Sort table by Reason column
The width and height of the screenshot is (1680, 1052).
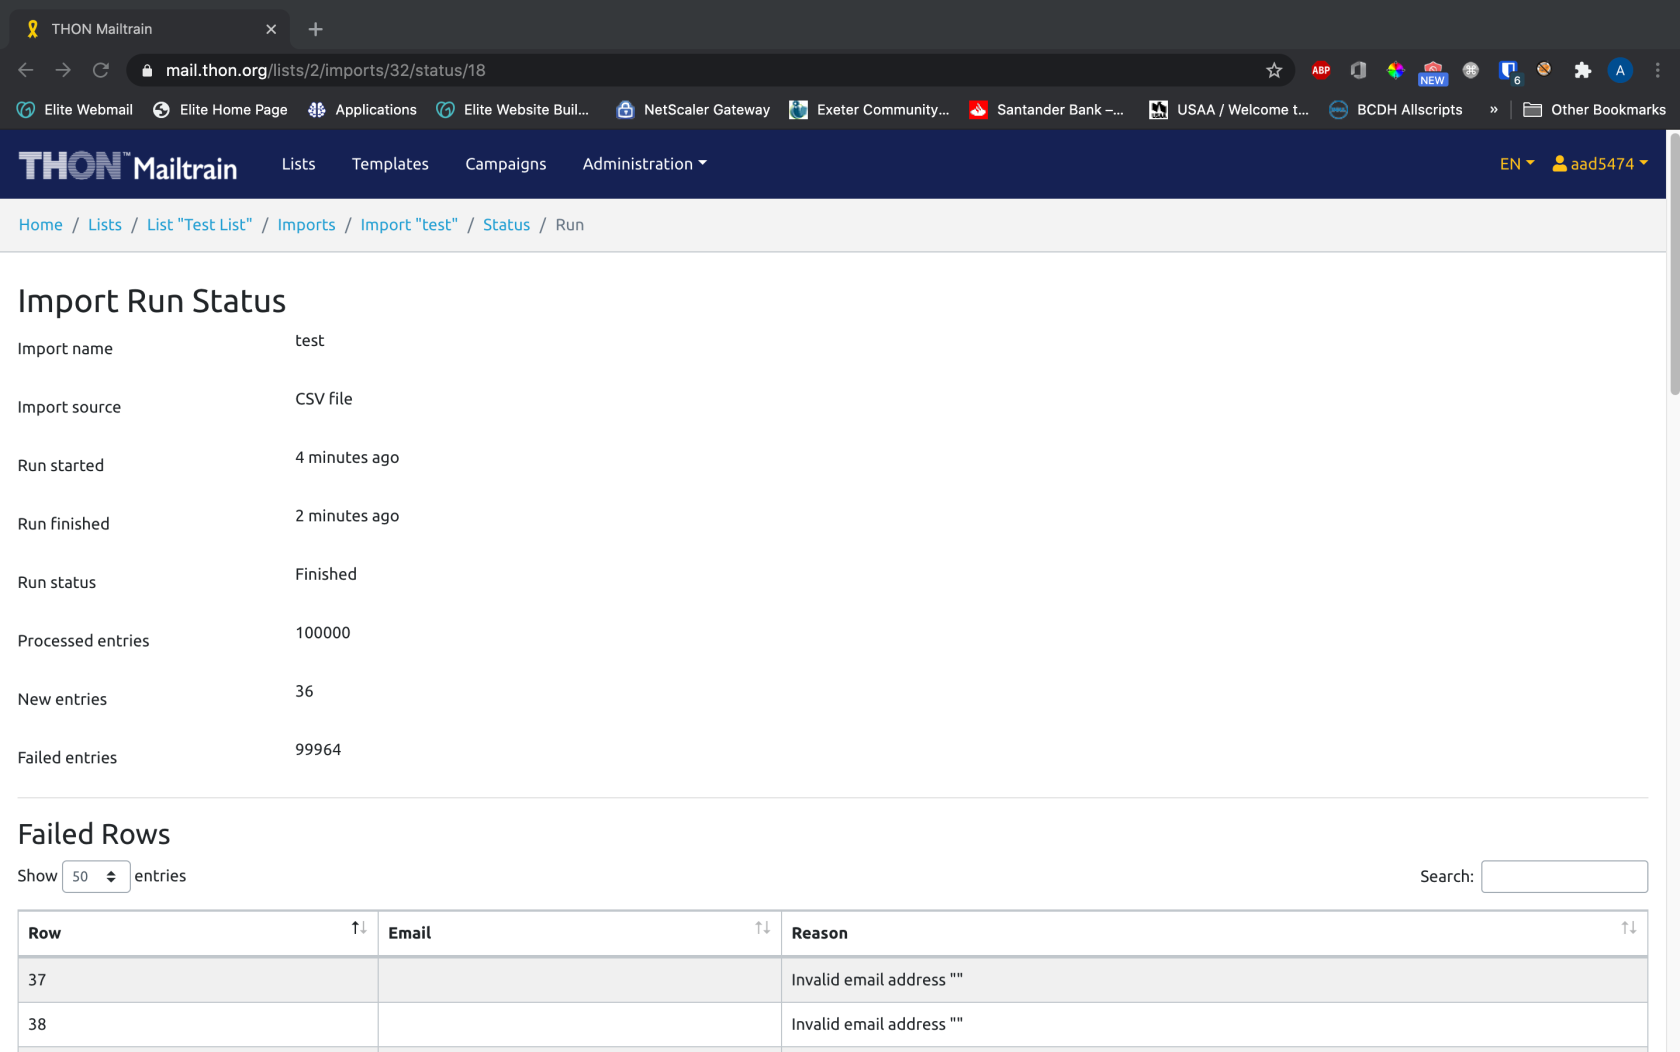point(1214,933)
